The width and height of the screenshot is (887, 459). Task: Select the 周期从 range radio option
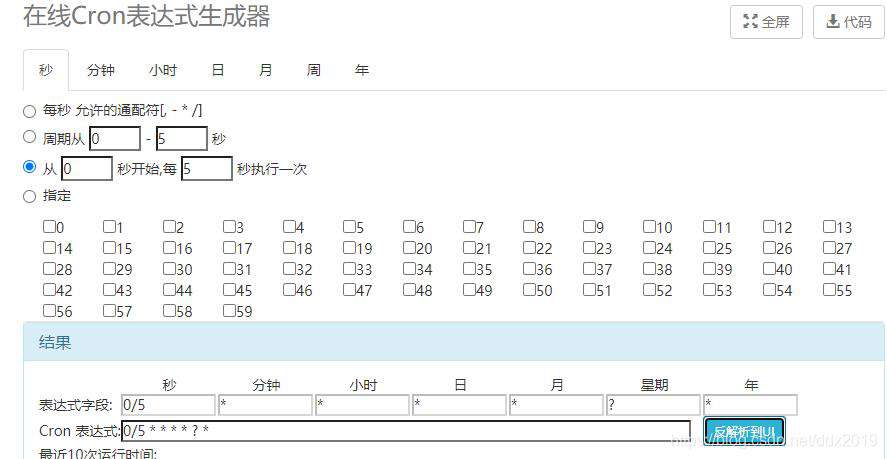pyautogui.click(x=29, y=137)
